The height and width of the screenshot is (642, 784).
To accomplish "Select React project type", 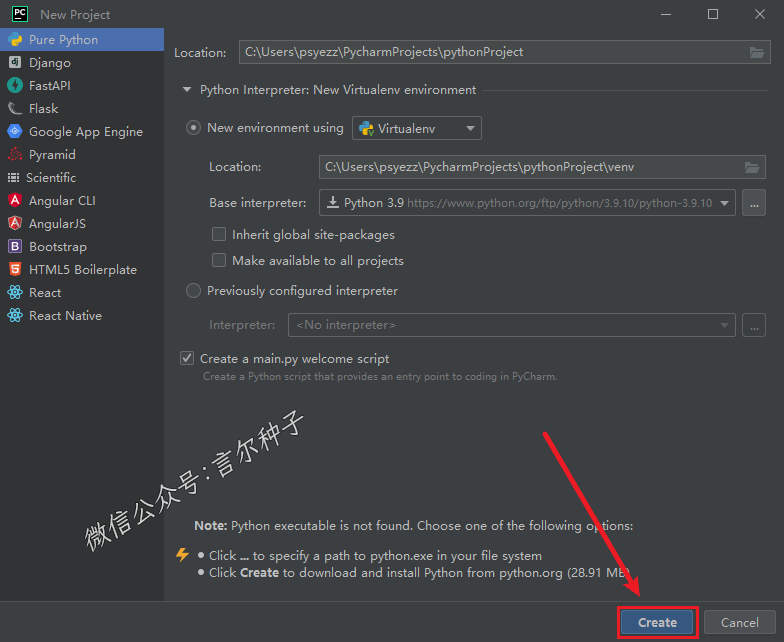I will [82, 292].
